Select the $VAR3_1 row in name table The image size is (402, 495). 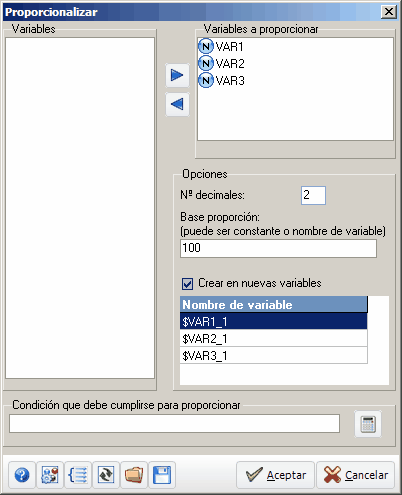point(274,356)
